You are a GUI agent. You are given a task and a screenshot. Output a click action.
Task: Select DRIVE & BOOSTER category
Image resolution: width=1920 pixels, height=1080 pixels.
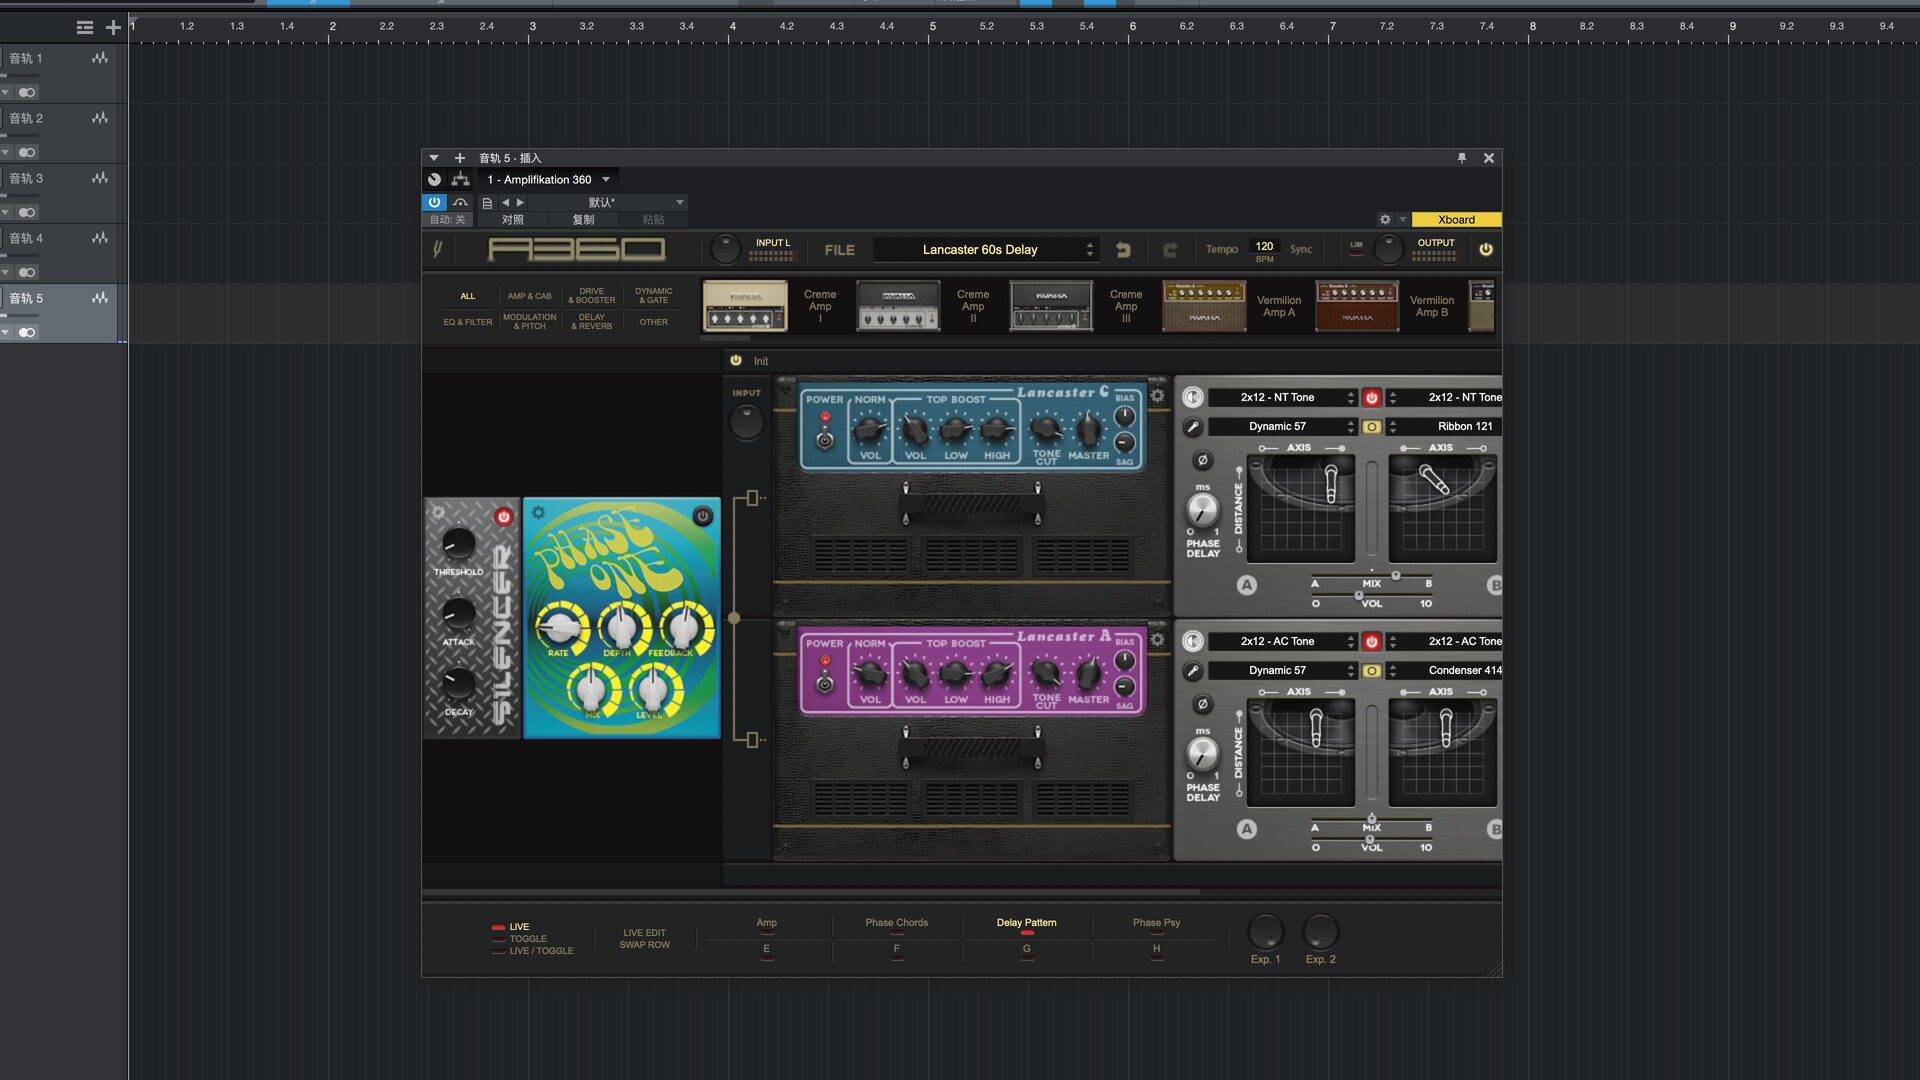pyautogui.click(x=592, y=296)
